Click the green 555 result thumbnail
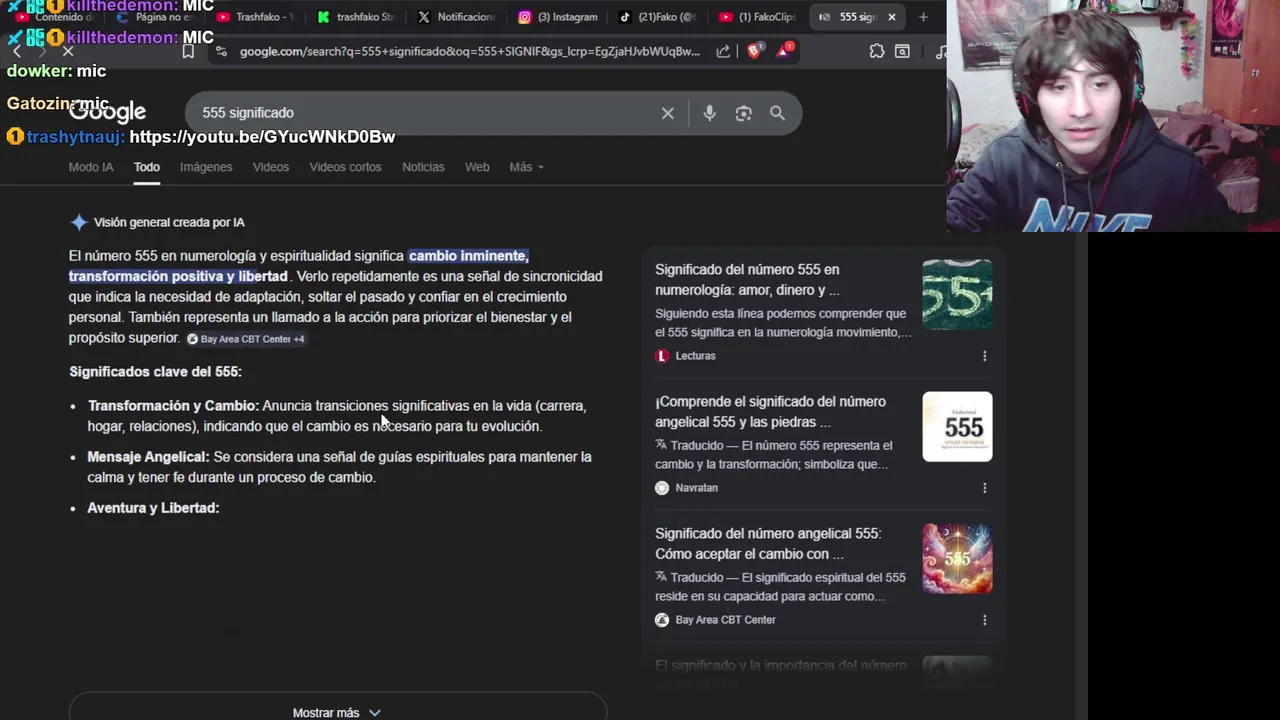This screenshot has height=720, width=1280. (x=957, y=295)
